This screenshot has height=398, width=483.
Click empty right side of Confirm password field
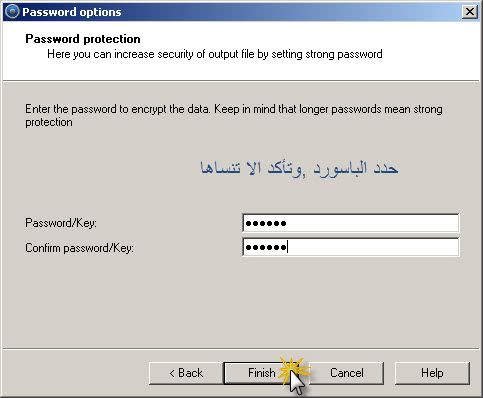373,247
